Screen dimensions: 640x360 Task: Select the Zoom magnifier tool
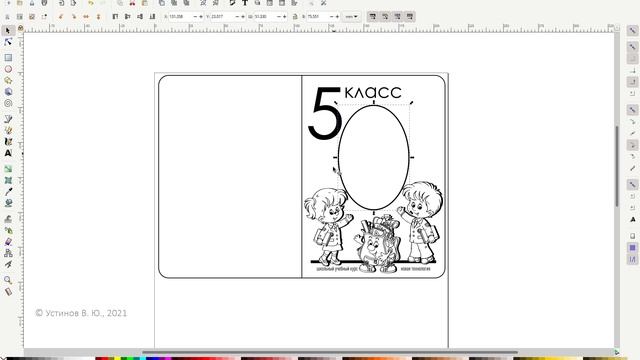click(8, 280)
